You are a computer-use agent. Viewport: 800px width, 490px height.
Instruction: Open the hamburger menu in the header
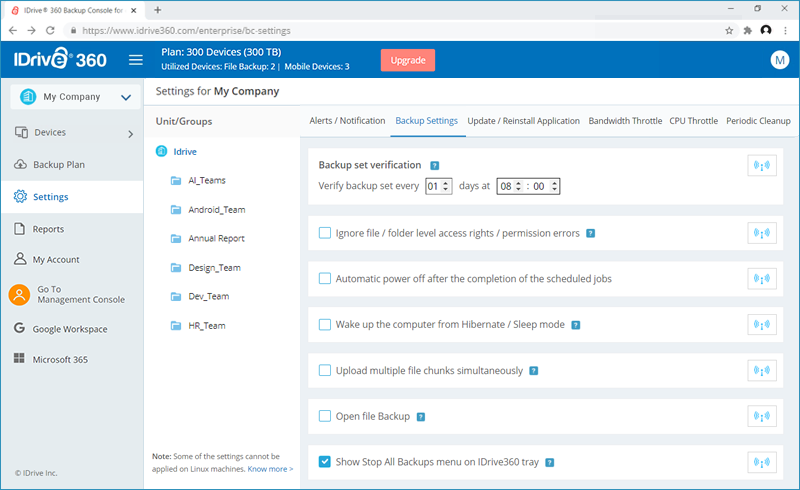pos(136,60)
